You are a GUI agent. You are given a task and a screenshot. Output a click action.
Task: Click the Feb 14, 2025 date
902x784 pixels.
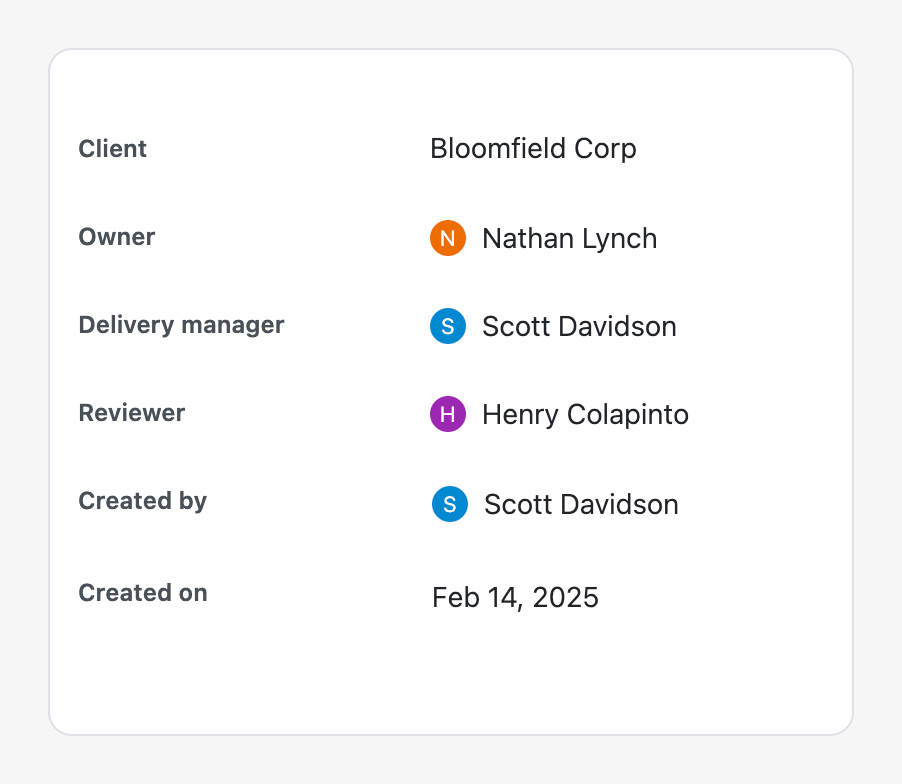tap(515, 598)
